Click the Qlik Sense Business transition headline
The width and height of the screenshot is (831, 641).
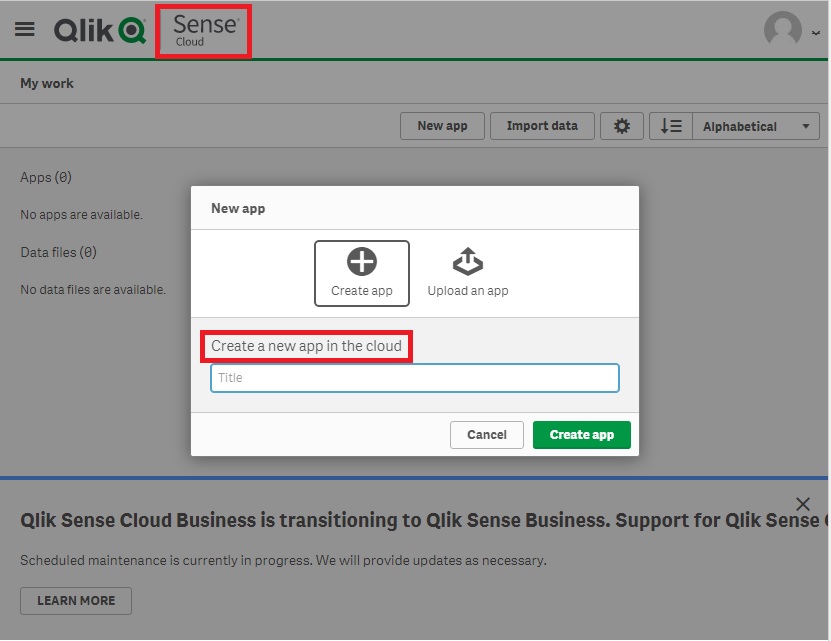coord(424,520)
